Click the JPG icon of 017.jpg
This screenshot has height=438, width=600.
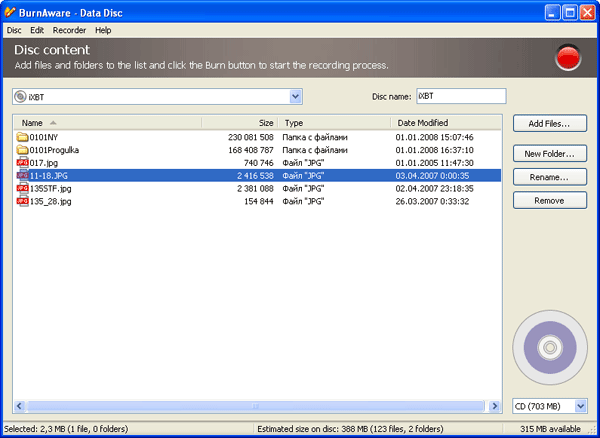pyautogui.click(x=23, y=163)
